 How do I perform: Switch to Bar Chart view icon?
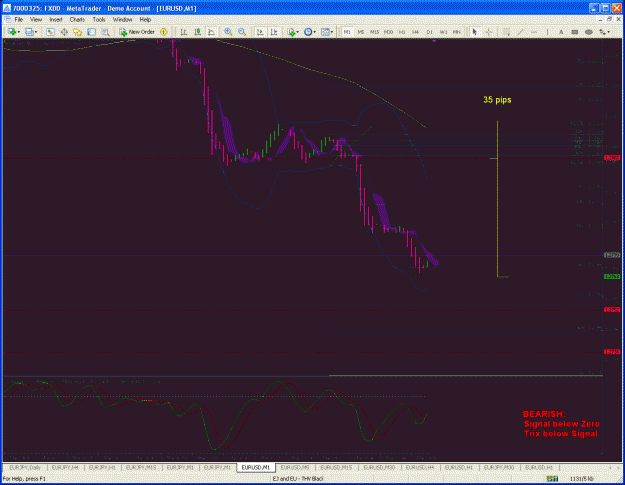(184, 32)
